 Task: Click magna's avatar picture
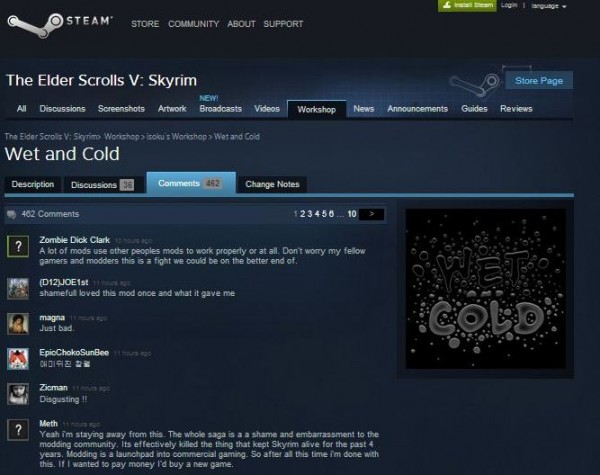[18, 324]
